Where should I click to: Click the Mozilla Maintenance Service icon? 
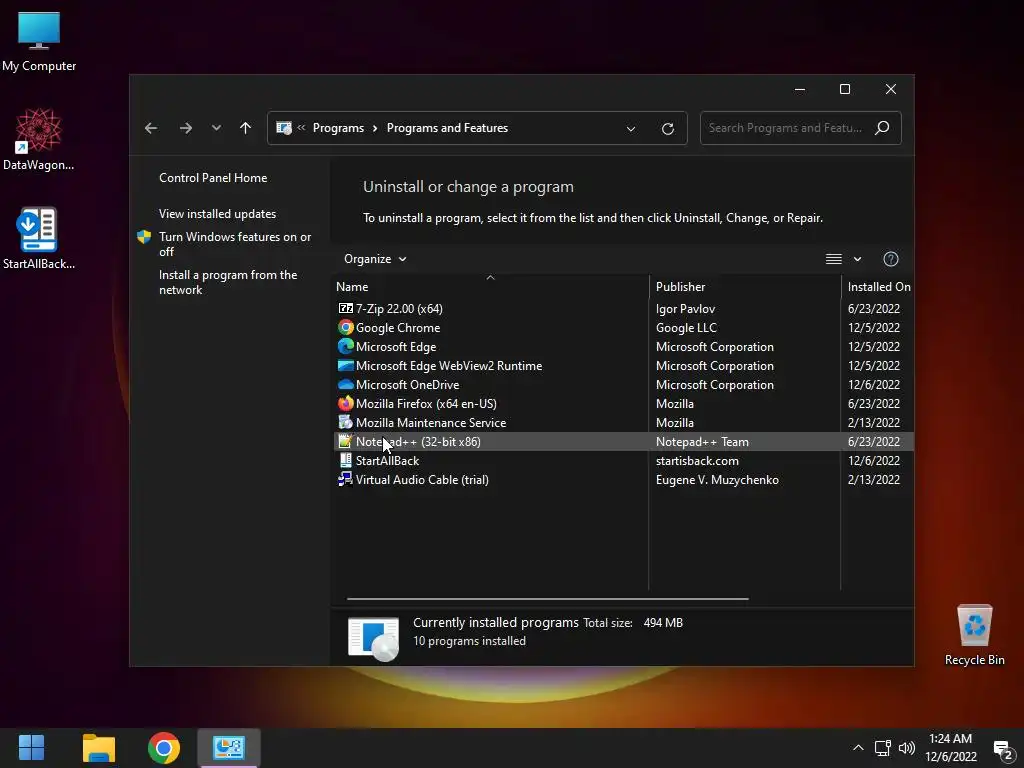point(345,423)
